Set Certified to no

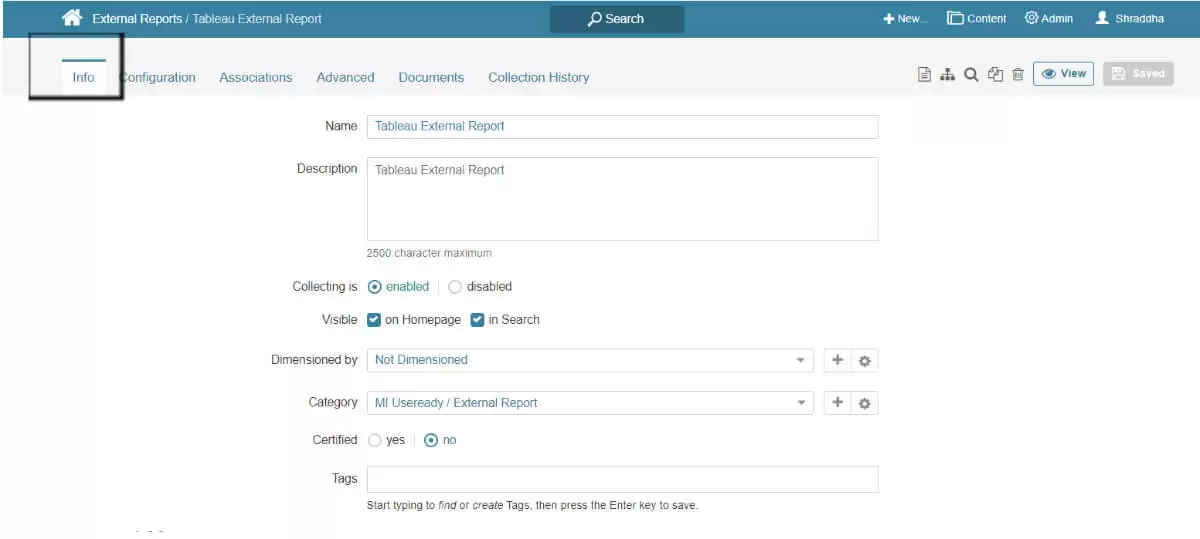[431, 440]
